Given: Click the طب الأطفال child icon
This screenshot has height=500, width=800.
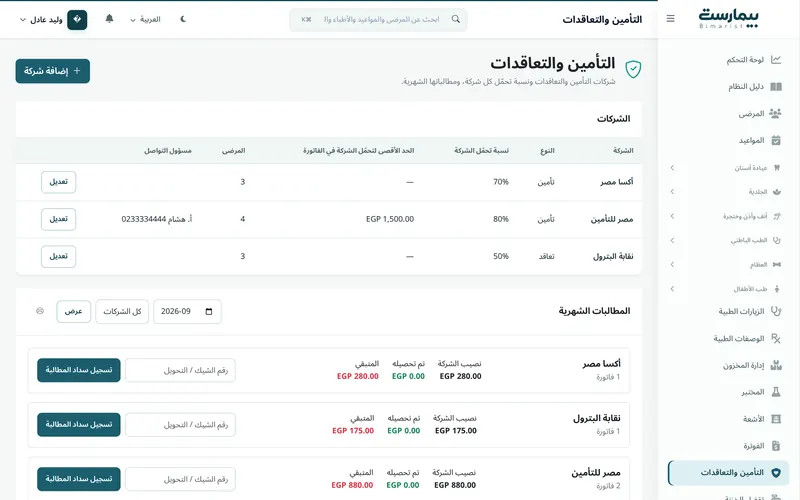Looking at the screenshot, I should [777, 289].
